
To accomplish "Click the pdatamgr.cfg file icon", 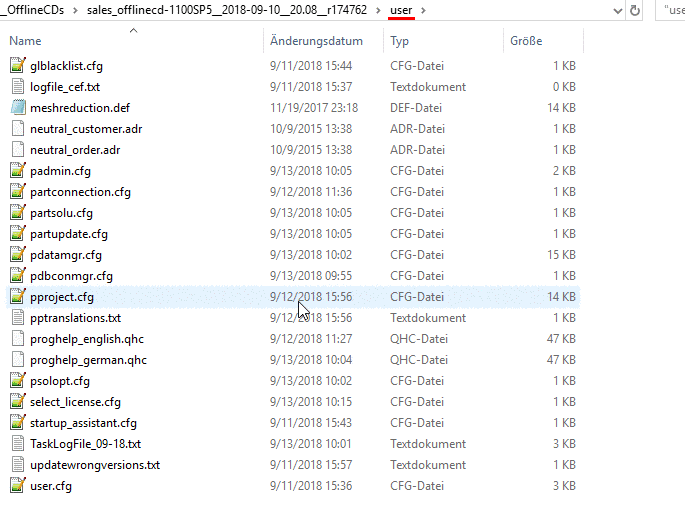I will point(17,254).
